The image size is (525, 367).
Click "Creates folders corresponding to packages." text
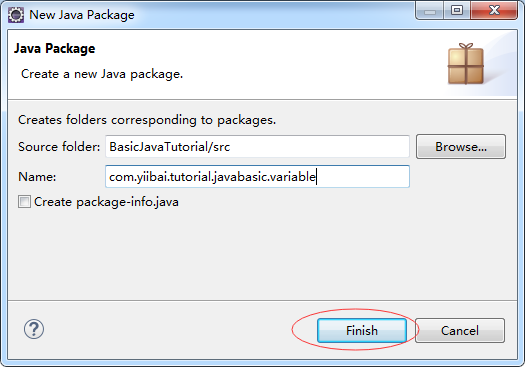pos(147,120)
